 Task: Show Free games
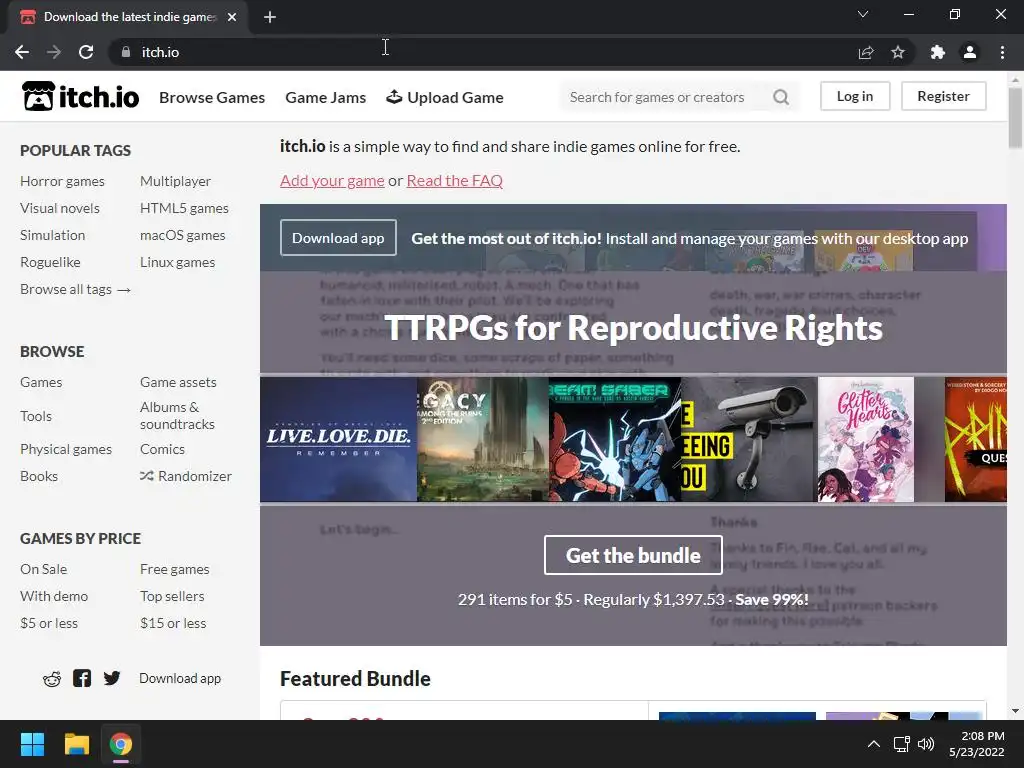(175, 569)
